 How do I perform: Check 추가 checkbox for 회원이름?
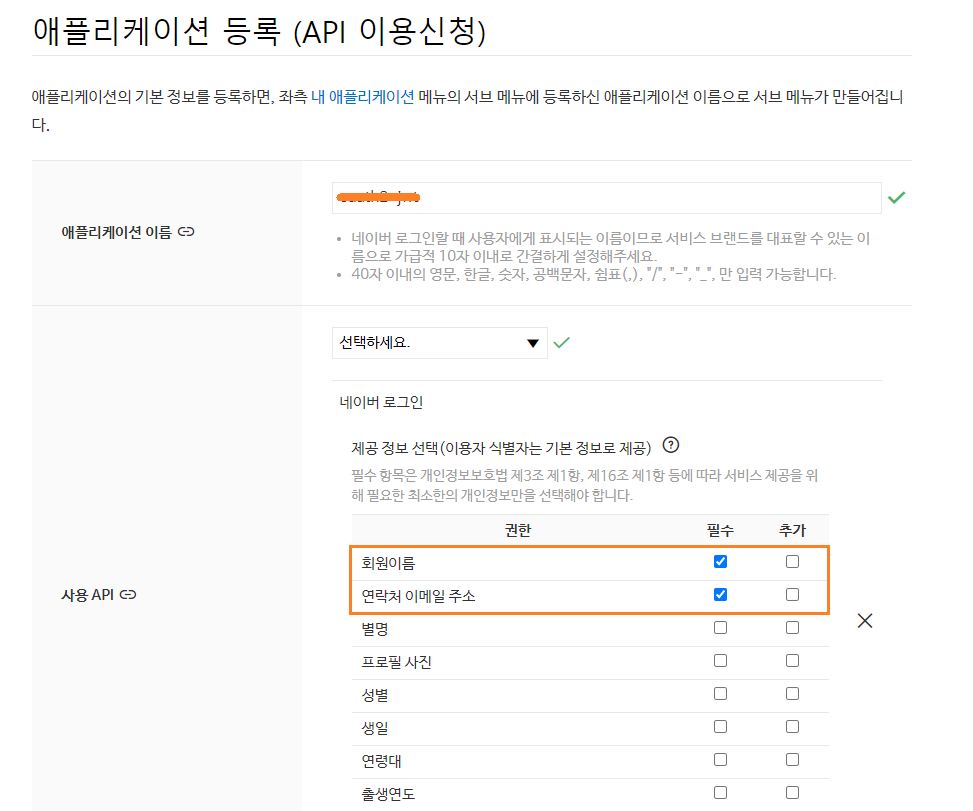point(792,562)
